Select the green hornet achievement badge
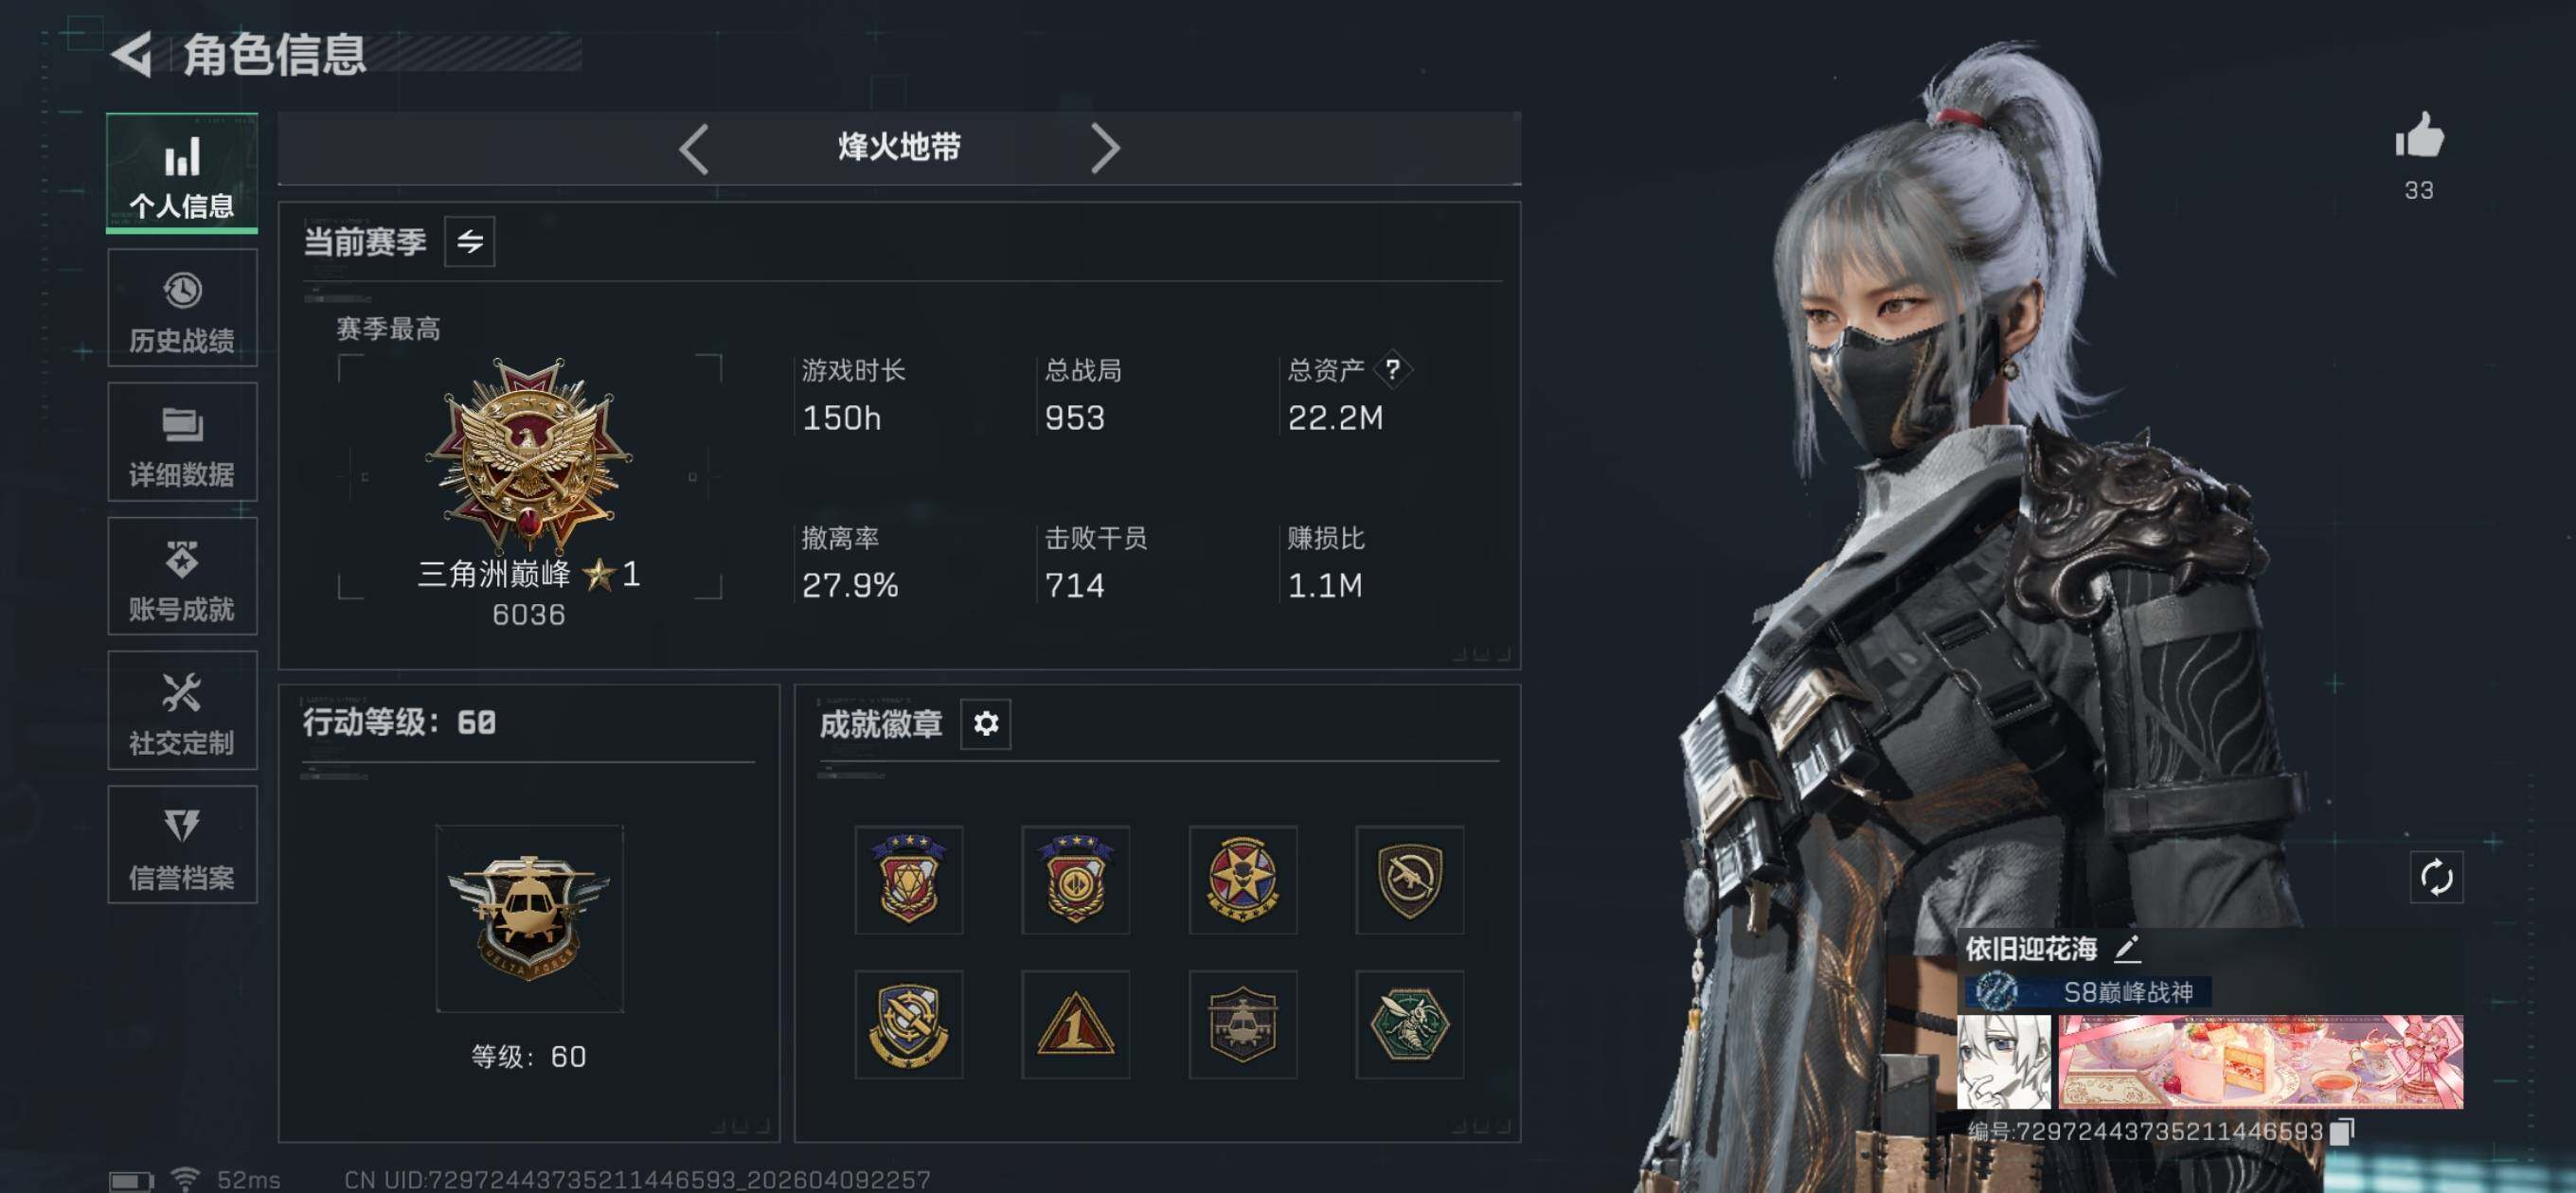2576x1193 pixels. pyautogui.click(x=1409, y=1023)
